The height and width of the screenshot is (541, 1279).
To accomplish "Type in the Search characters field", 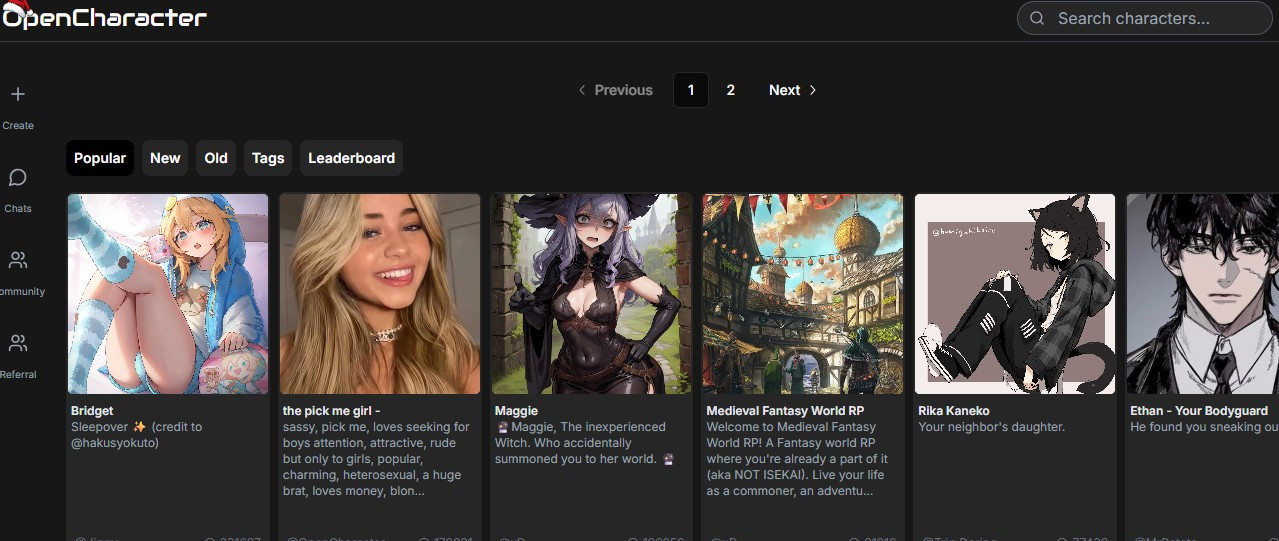I will (1150, 18).
